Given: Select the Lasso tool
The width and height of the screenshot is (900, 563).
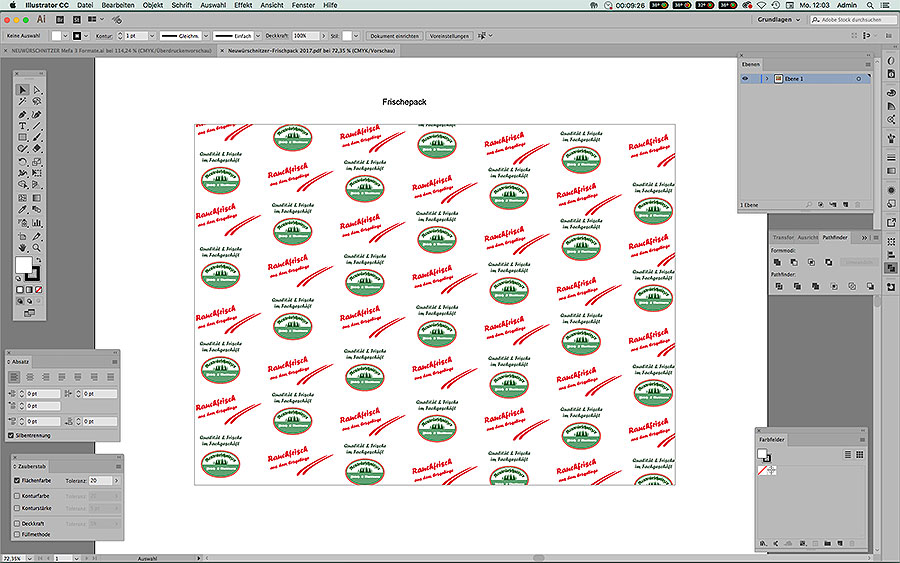Looking at the screenshot, I should [37, 102].
